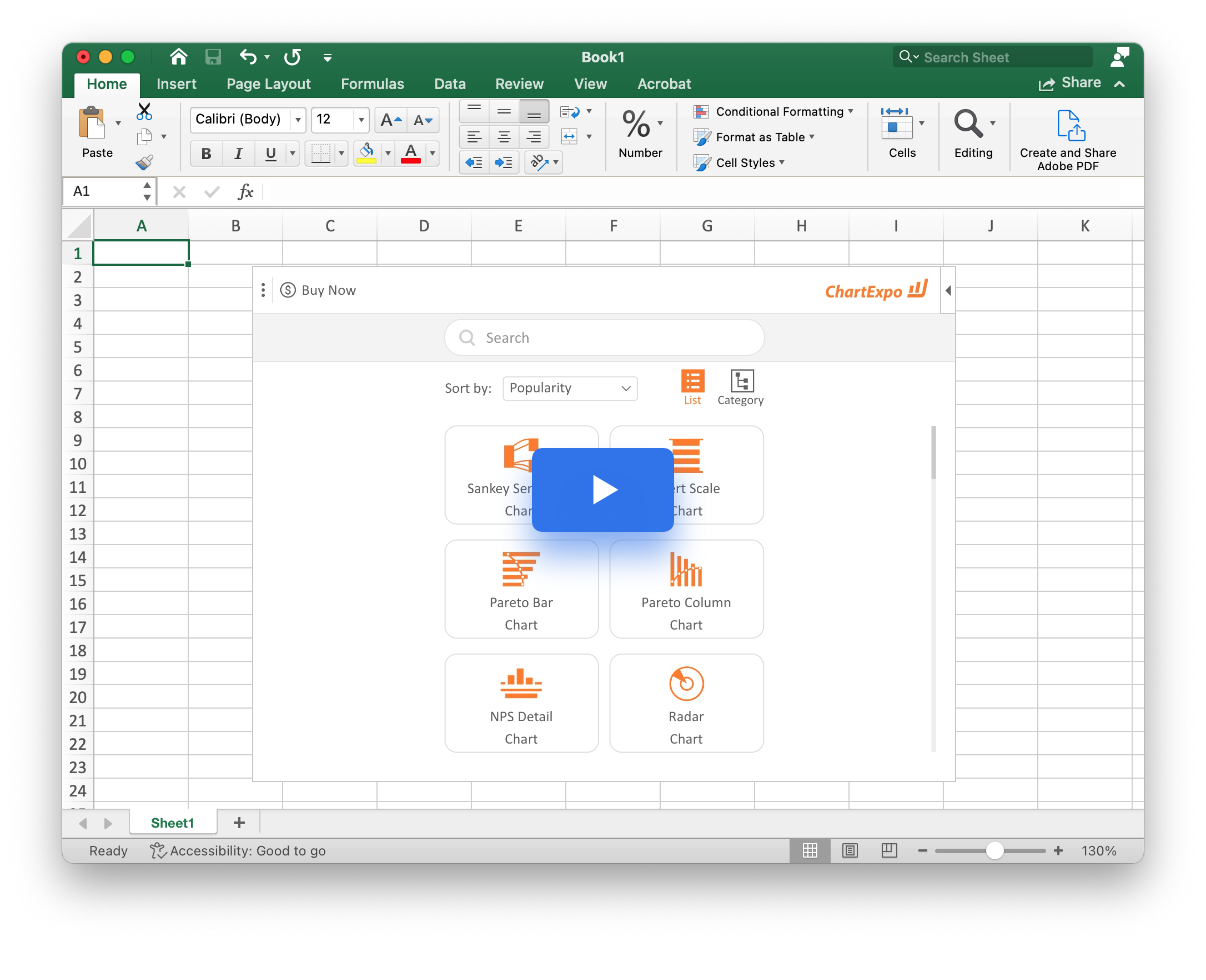Enable Center horizontal alignment
Image resolution: width=1206 pixels, height=980 pixels.
click(504, 137)
